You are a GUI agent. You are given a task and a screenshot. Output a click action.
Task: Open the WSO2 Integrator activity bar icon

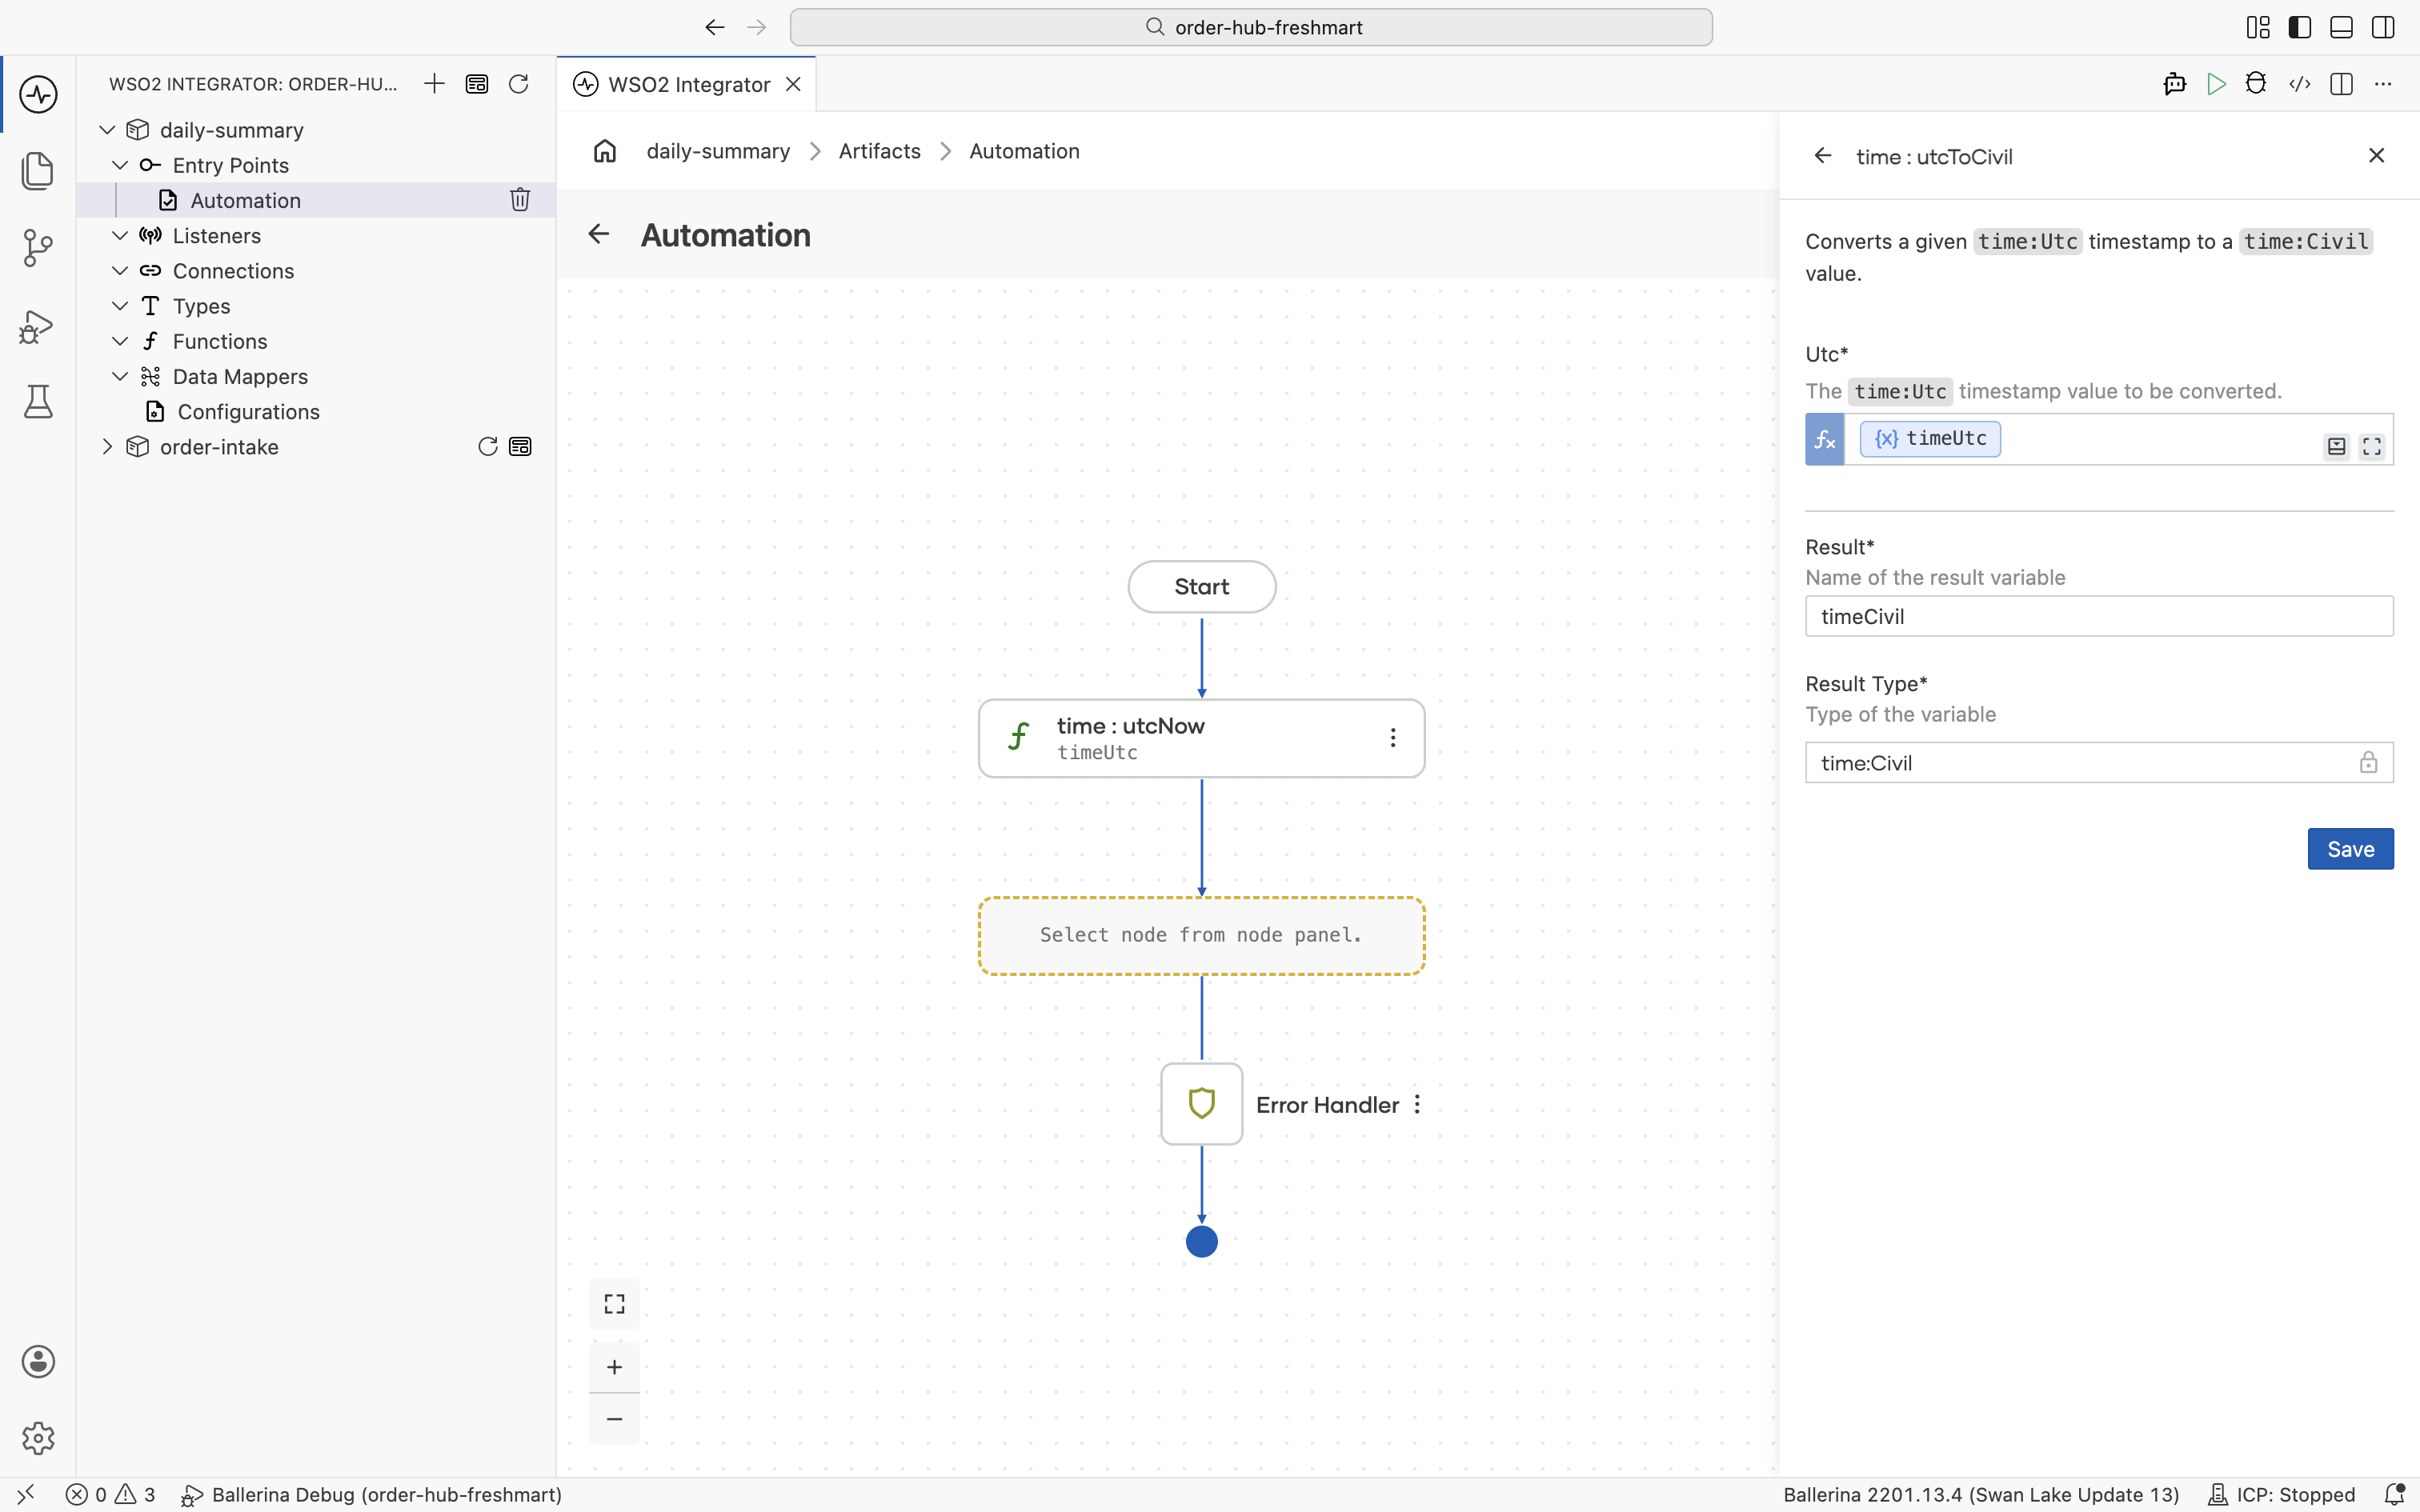coord(38,95)
